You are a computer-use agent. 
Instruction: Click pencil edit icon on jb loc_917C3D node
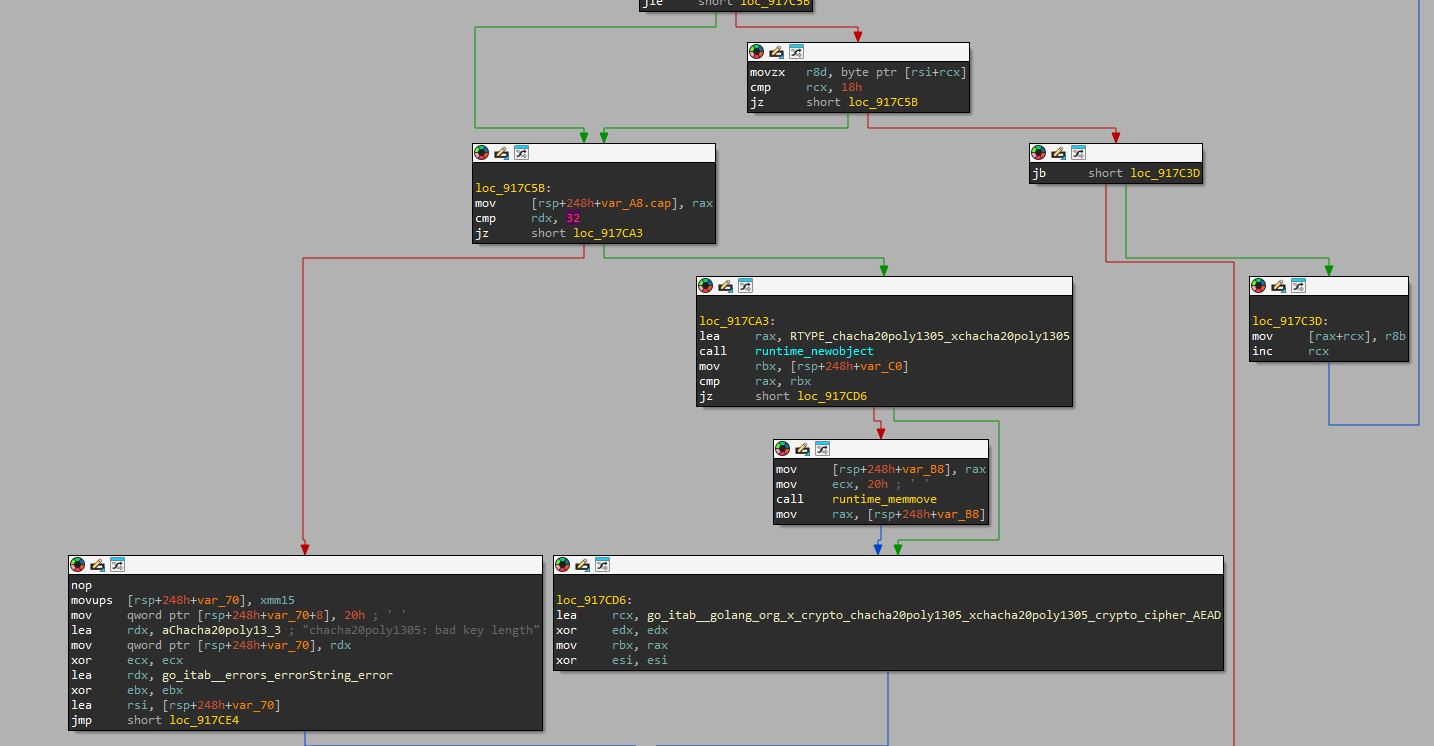(1058, 153)
